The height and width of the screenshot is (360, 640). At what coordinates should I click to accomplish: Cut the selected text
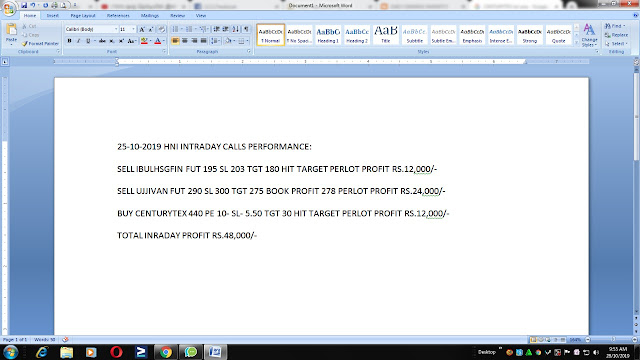(x=29, y=26)
